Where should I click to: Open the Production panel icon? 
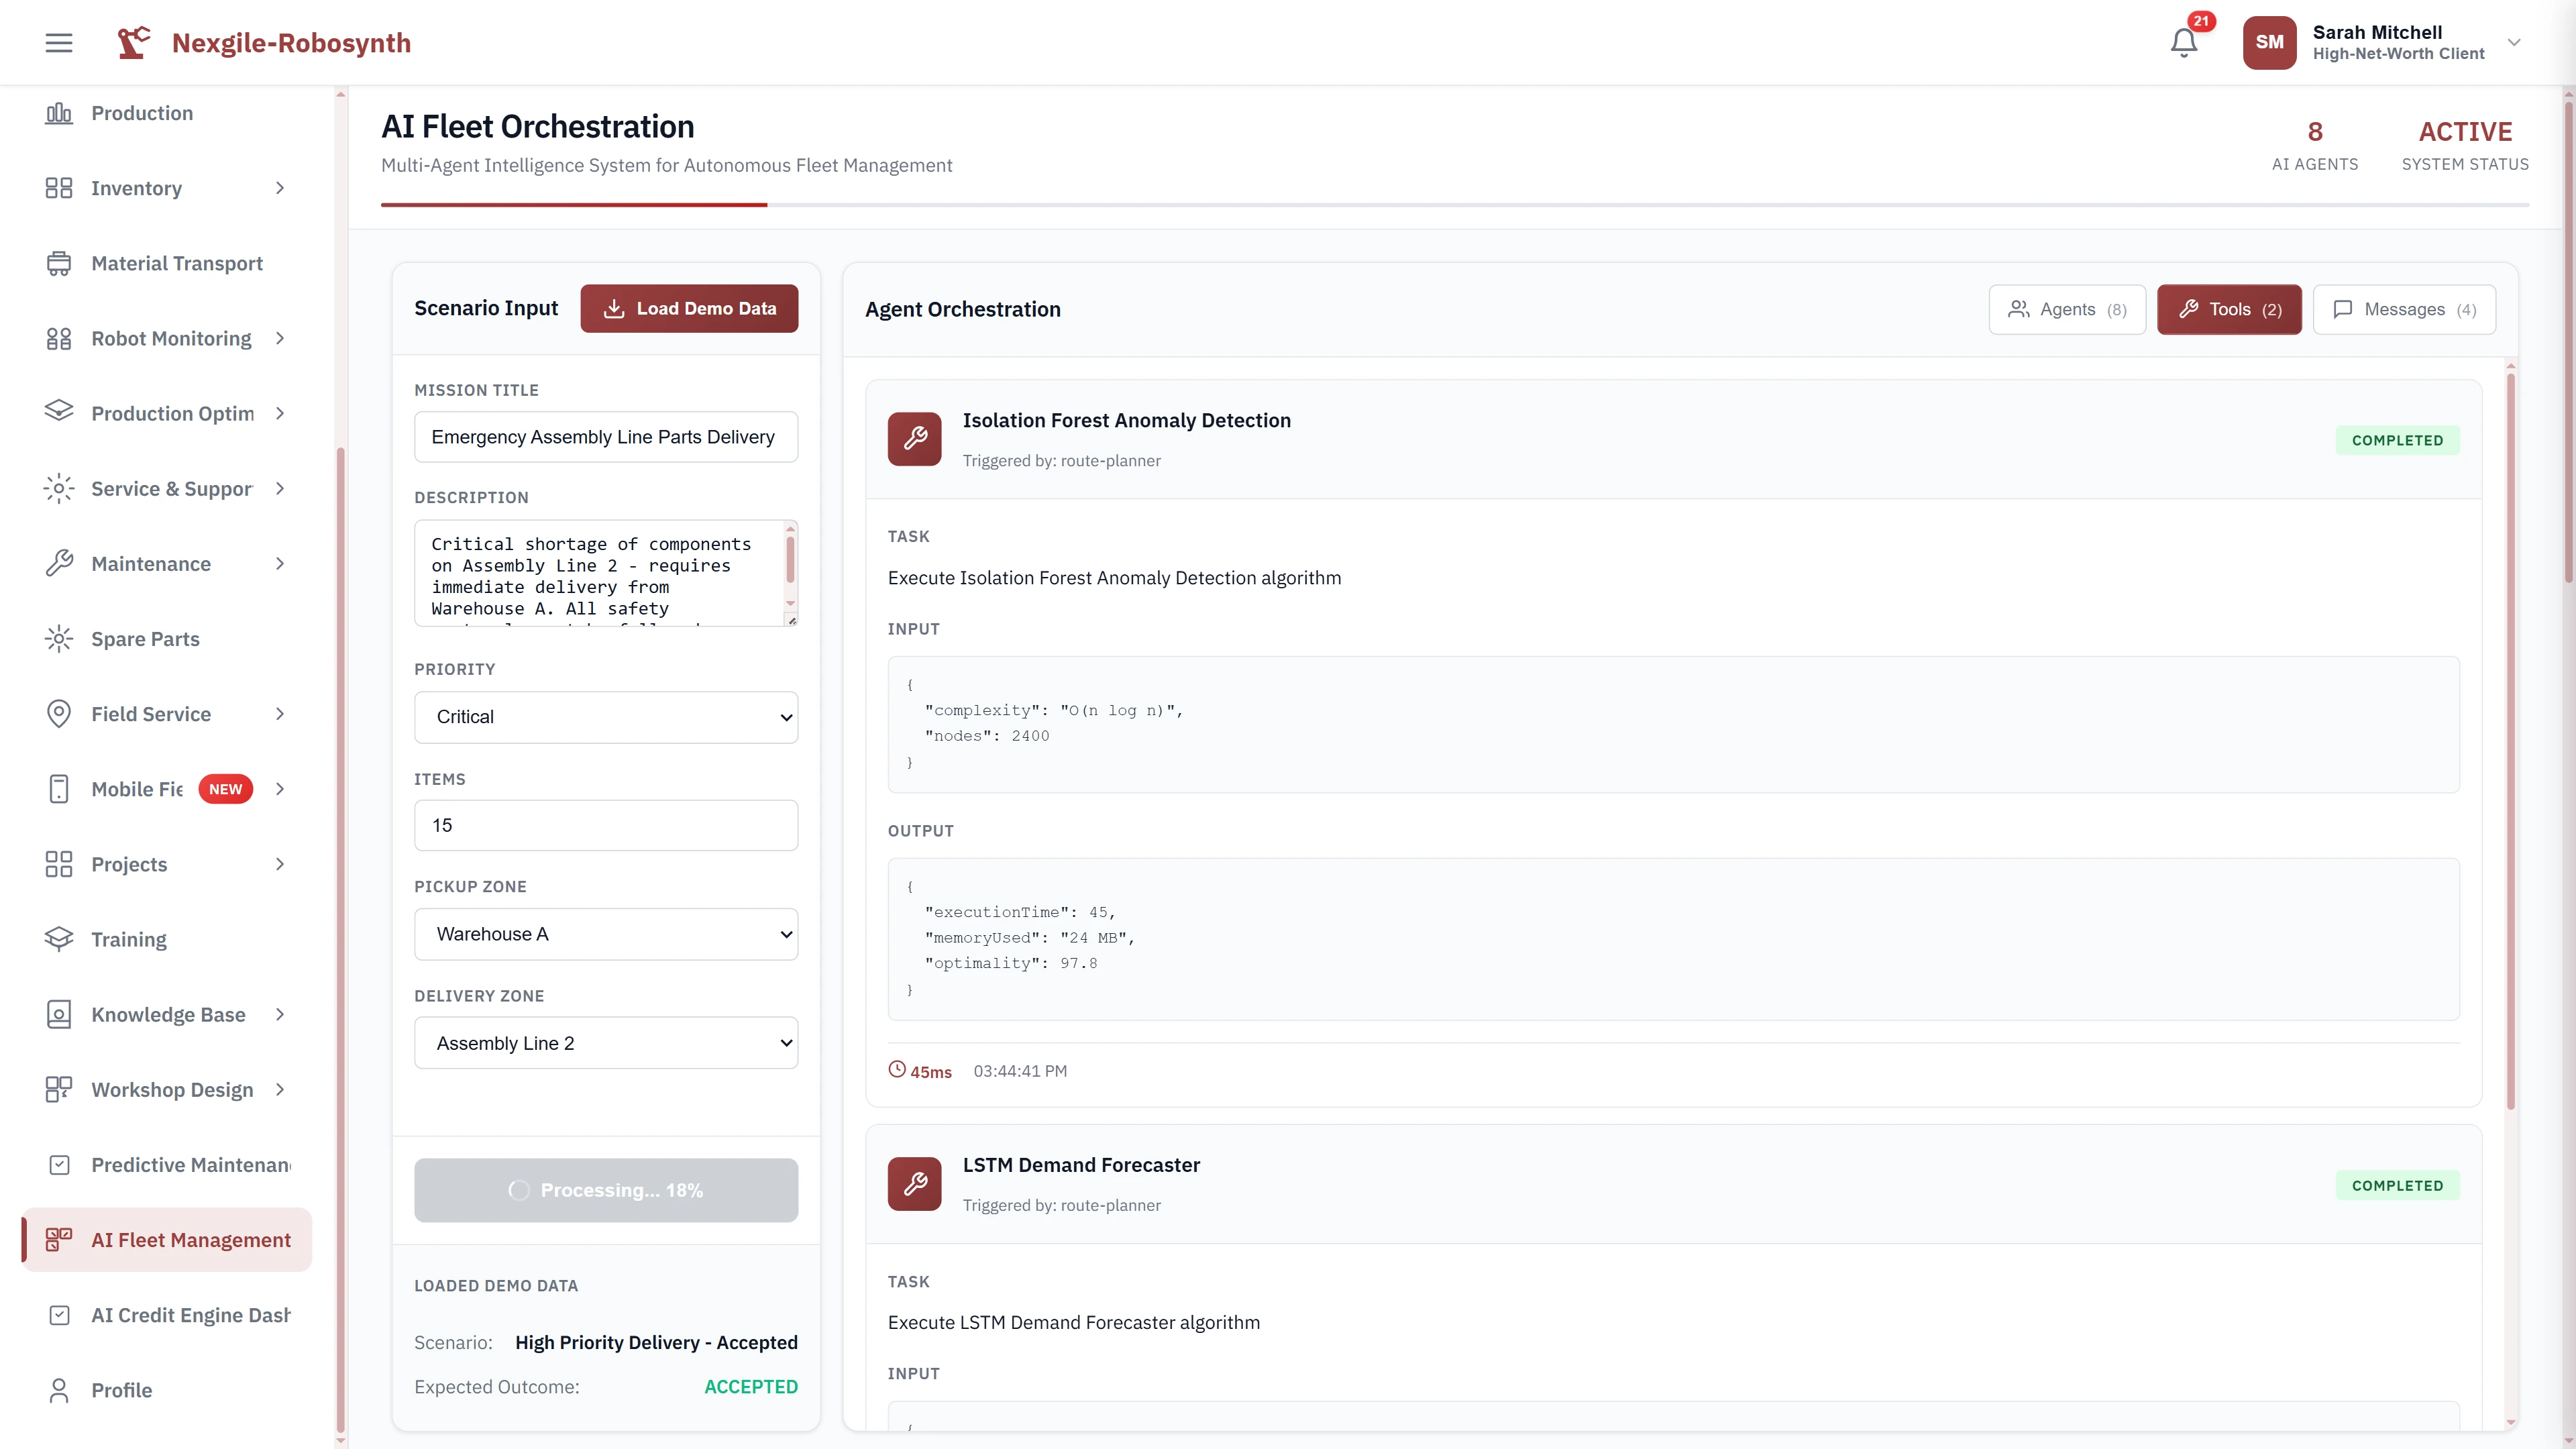coord(58,113)
